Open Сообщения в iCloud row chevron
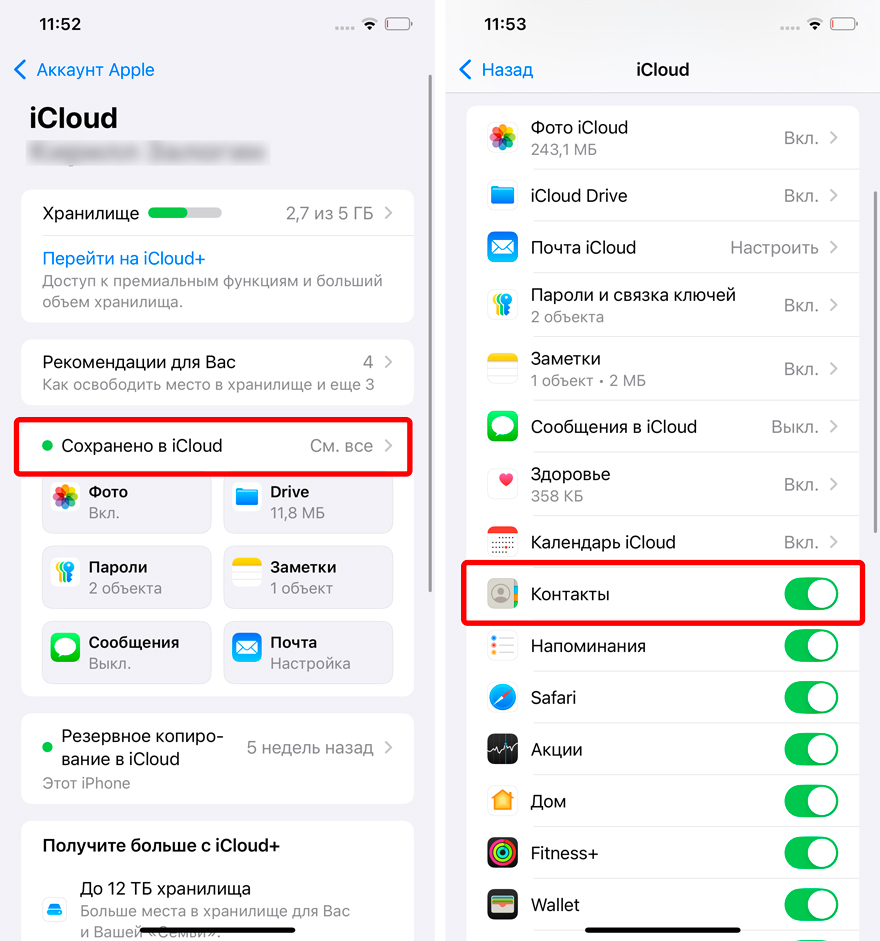This screenshot has height=941, width=880. pos(834,427)
